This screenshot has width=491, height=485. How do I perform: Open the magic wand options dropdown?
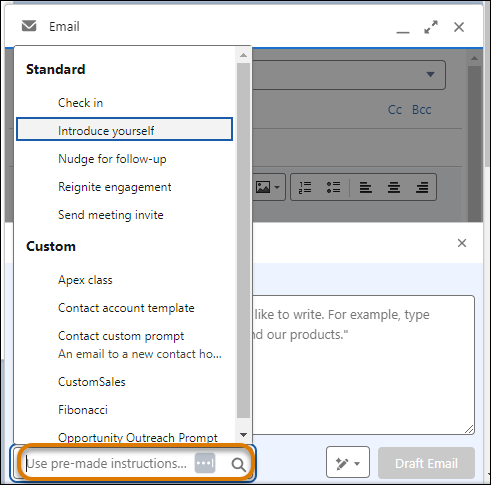point(348,462)
